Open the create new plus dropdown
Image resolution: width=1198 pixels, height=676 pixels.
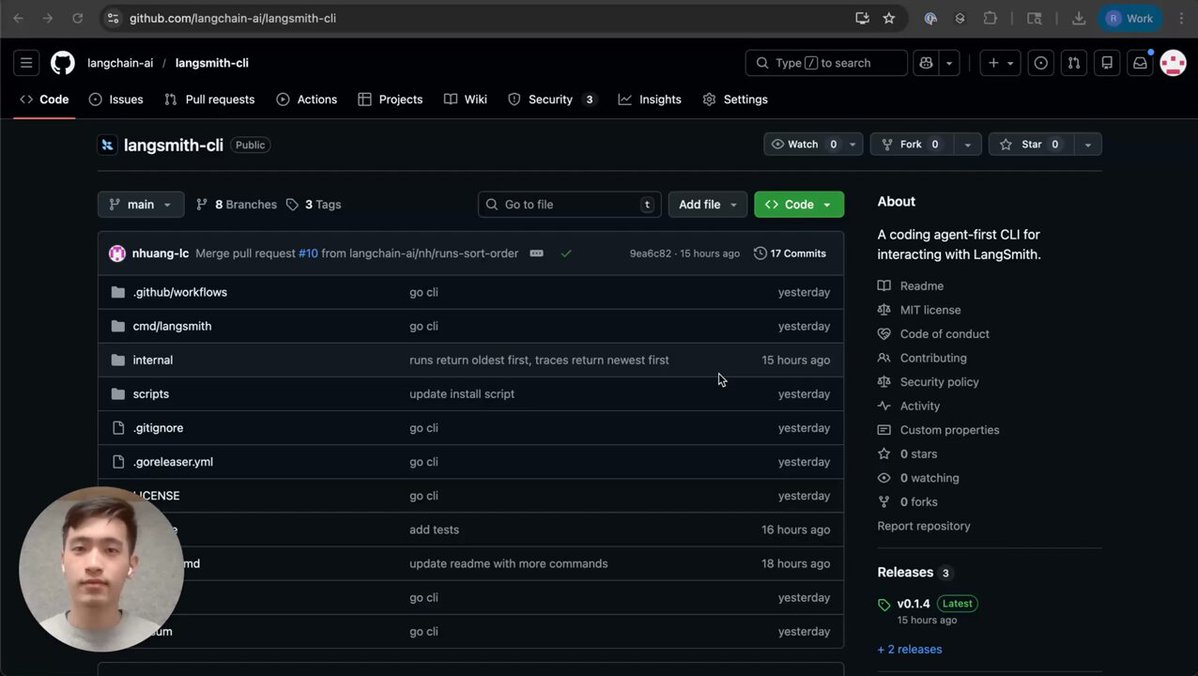tap(999, 63)
